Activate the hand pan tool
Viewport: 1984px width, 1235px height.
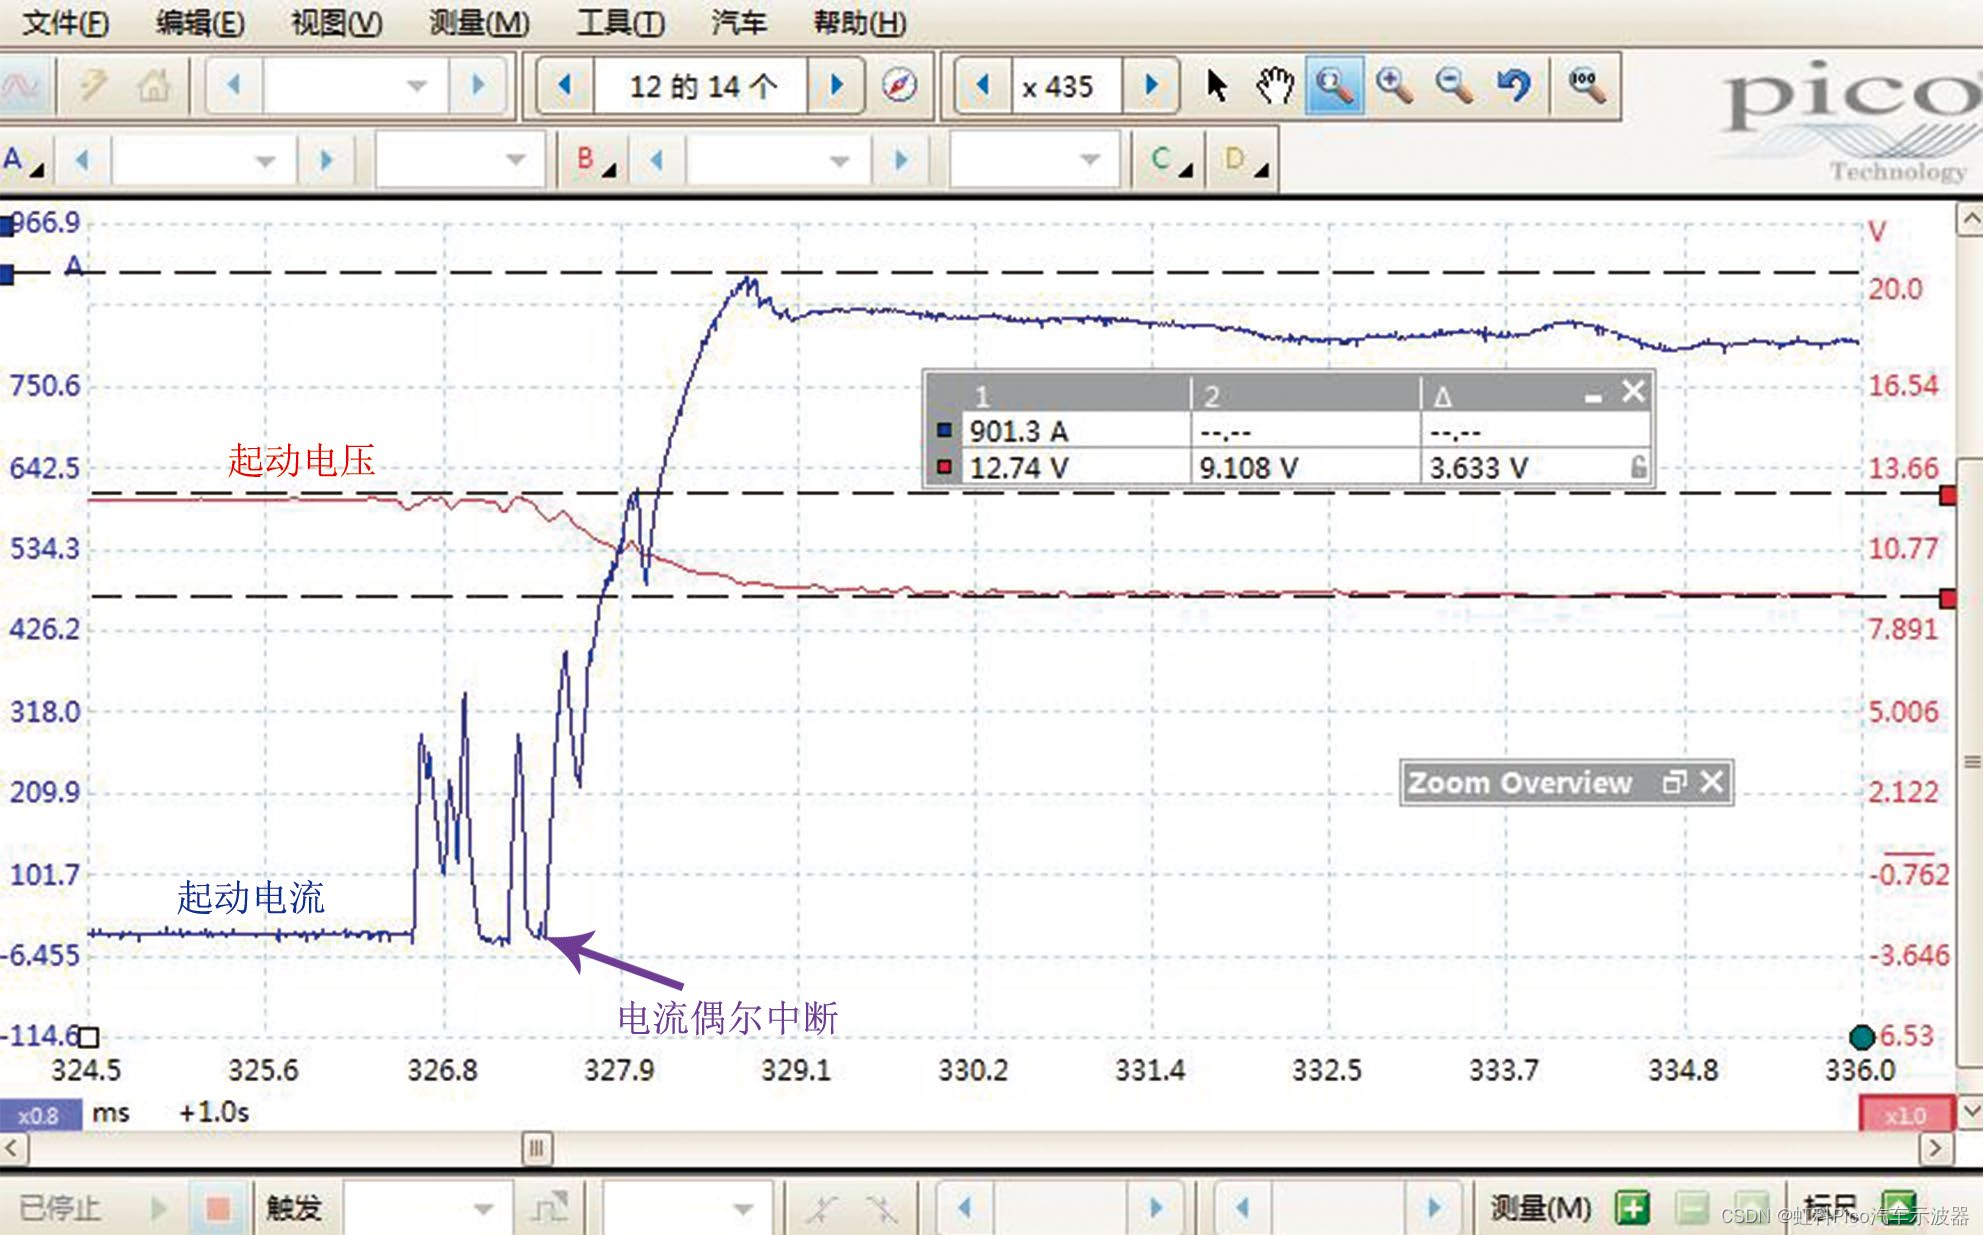click(1274, 86)
